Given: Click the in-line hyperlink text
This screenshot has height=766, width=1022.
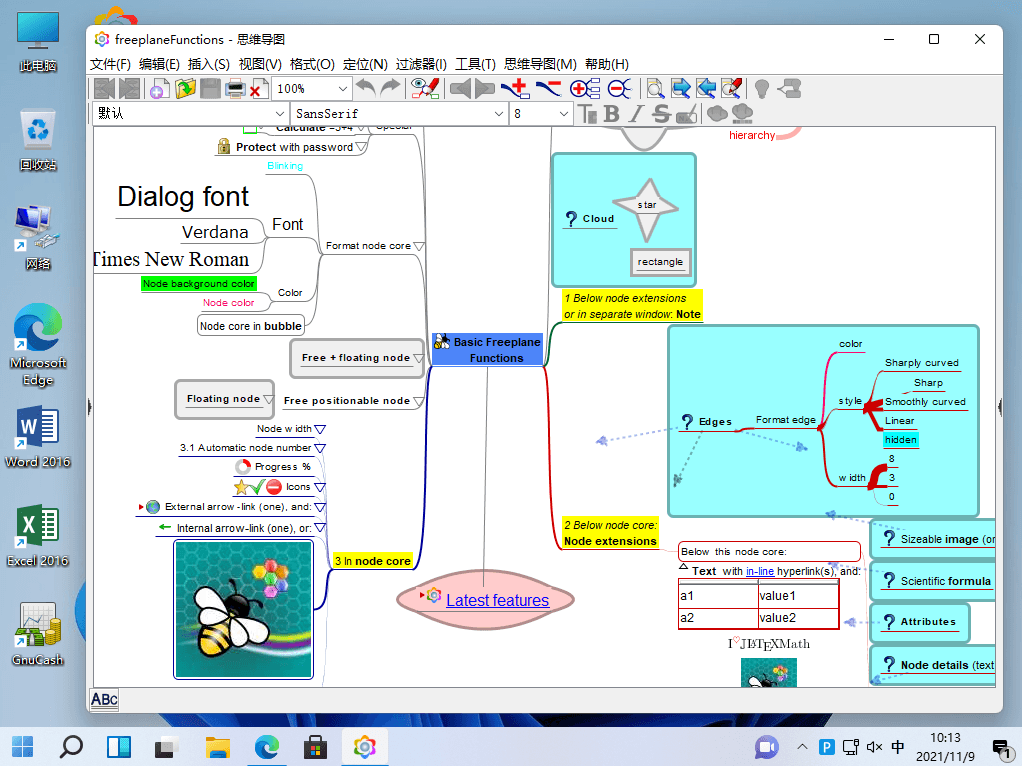Looking at the screenshot, I should point(760,571).
